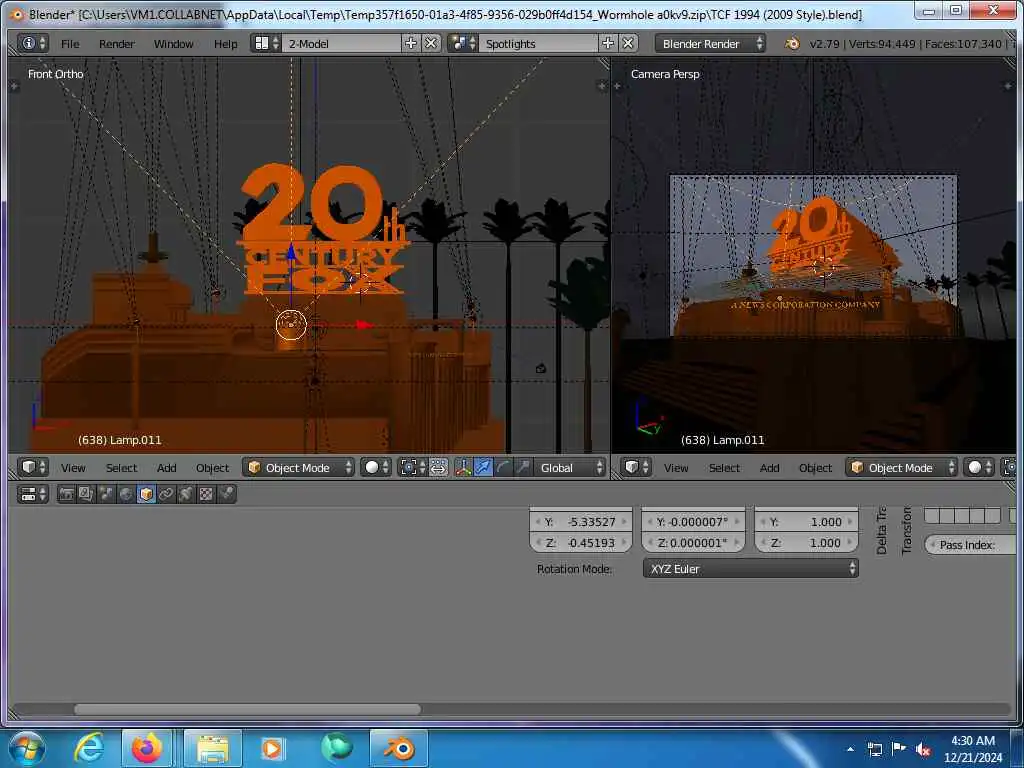Decrease Scale Z value with left arrow
The height and width of the screenshot is (768, 1024).
coord(762,543)
